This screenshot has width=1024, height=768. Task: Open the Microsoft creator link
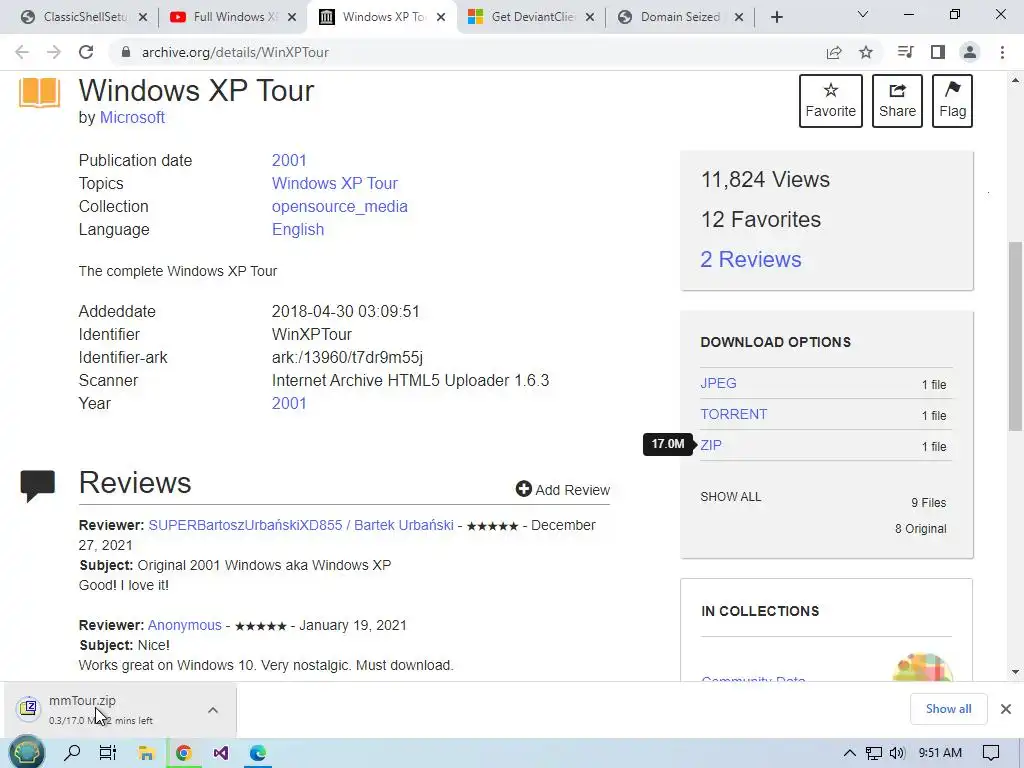point(132,118)
